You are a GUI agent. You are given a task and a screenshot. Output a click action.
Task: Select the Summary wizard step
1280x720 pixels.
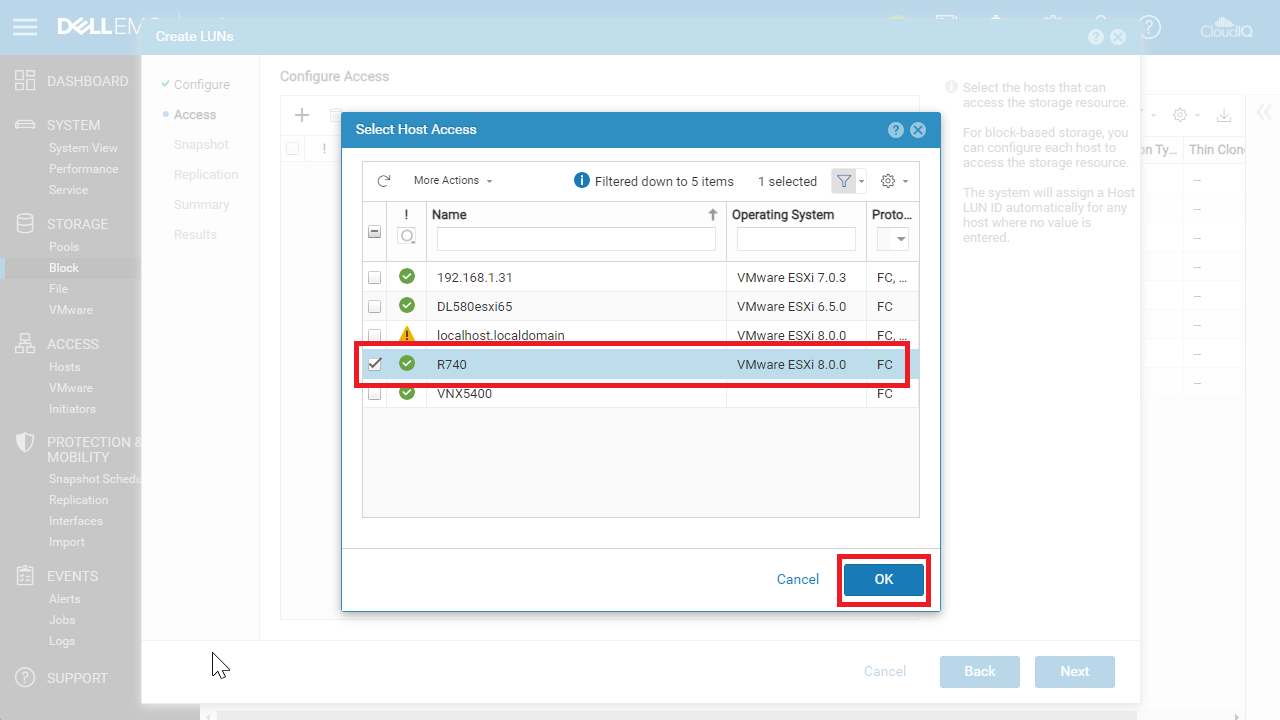point(202,205)
